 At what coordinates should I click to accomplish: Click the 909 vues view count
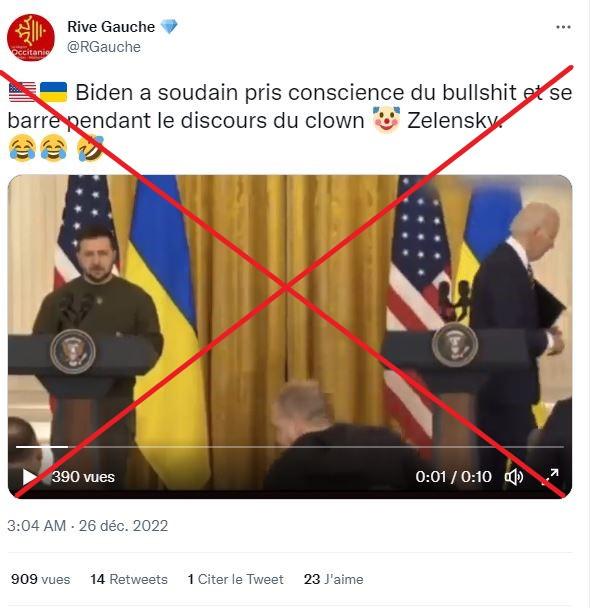click(x=41, y=579)
